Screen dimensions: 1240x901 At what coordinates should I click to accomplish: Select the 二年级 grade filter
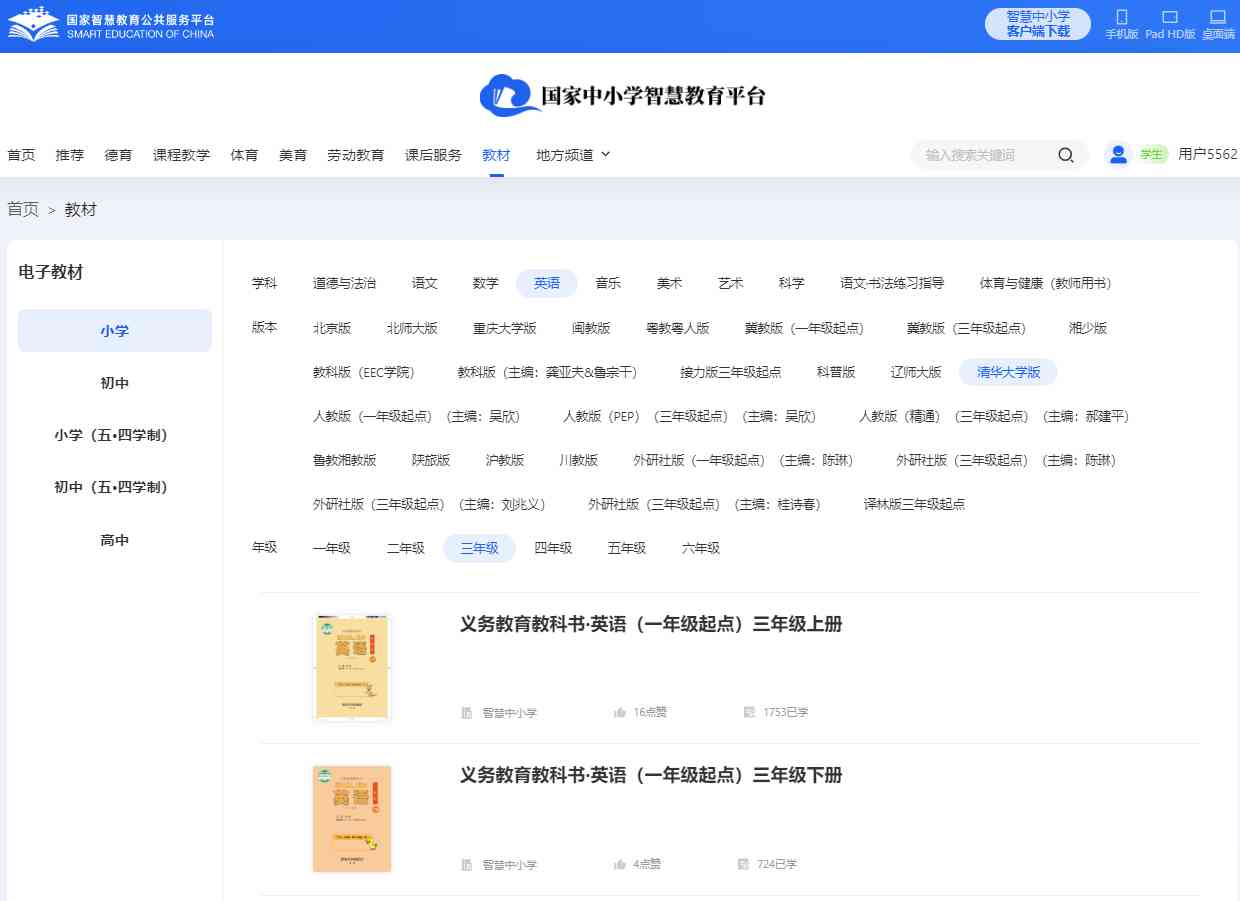[x=406, y=548]
